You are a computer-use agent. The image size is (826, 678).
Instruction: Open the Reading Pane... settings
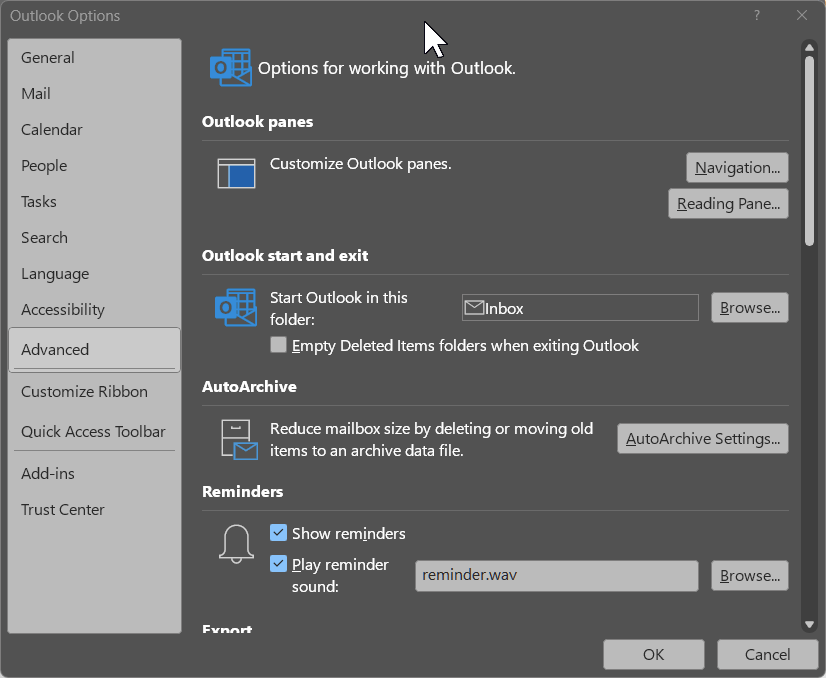[x=728, y=203]
